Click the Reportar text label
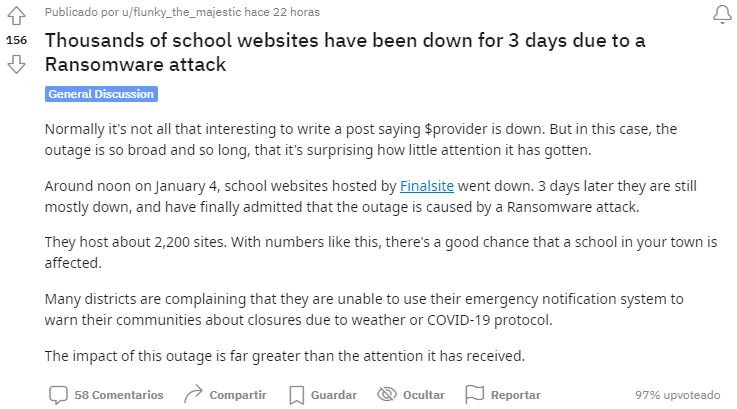This screenshot has width=737, height=409. [516, 395]
